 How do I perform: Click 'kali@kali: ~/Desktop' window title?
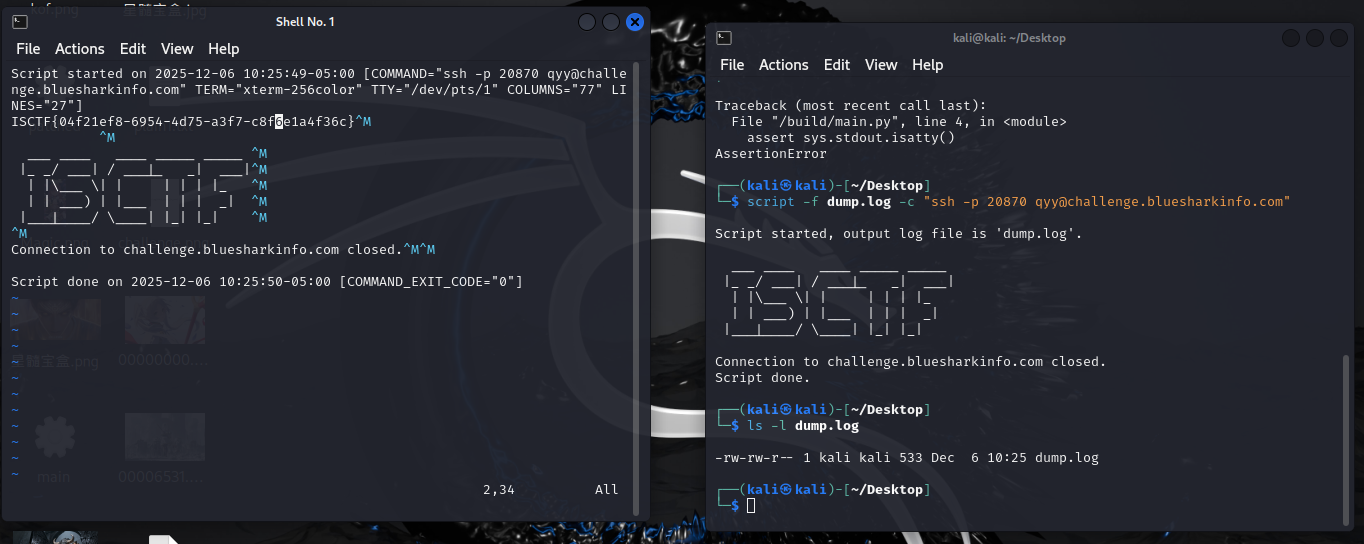coord(1009,38)
